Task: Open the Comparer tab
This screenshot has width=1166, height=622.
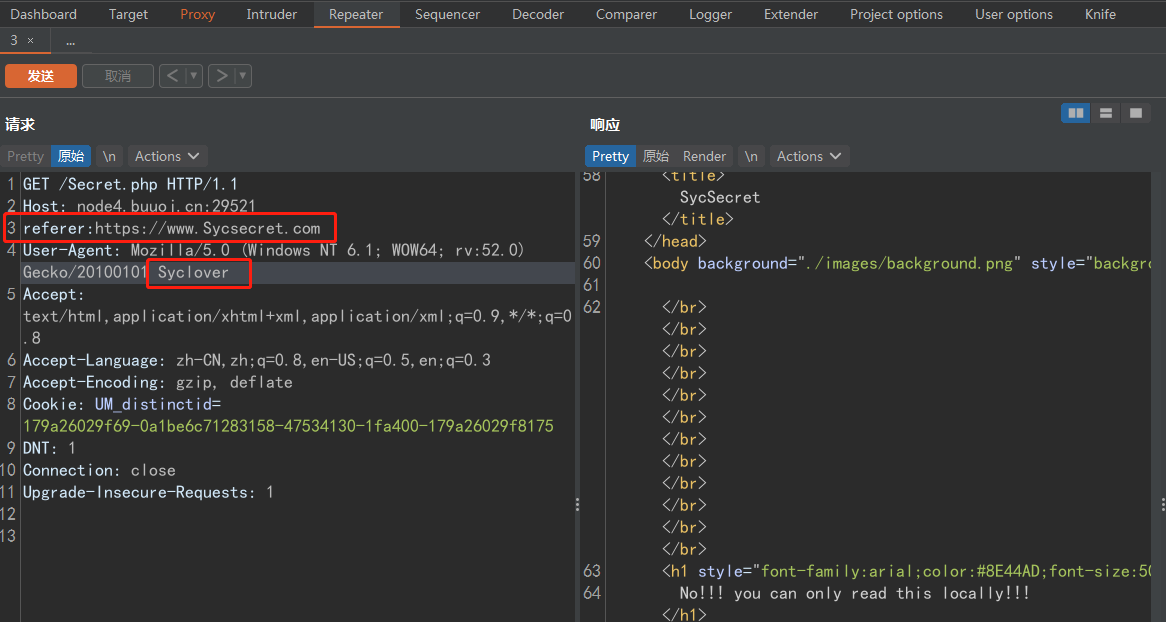Action: [626, 14]
